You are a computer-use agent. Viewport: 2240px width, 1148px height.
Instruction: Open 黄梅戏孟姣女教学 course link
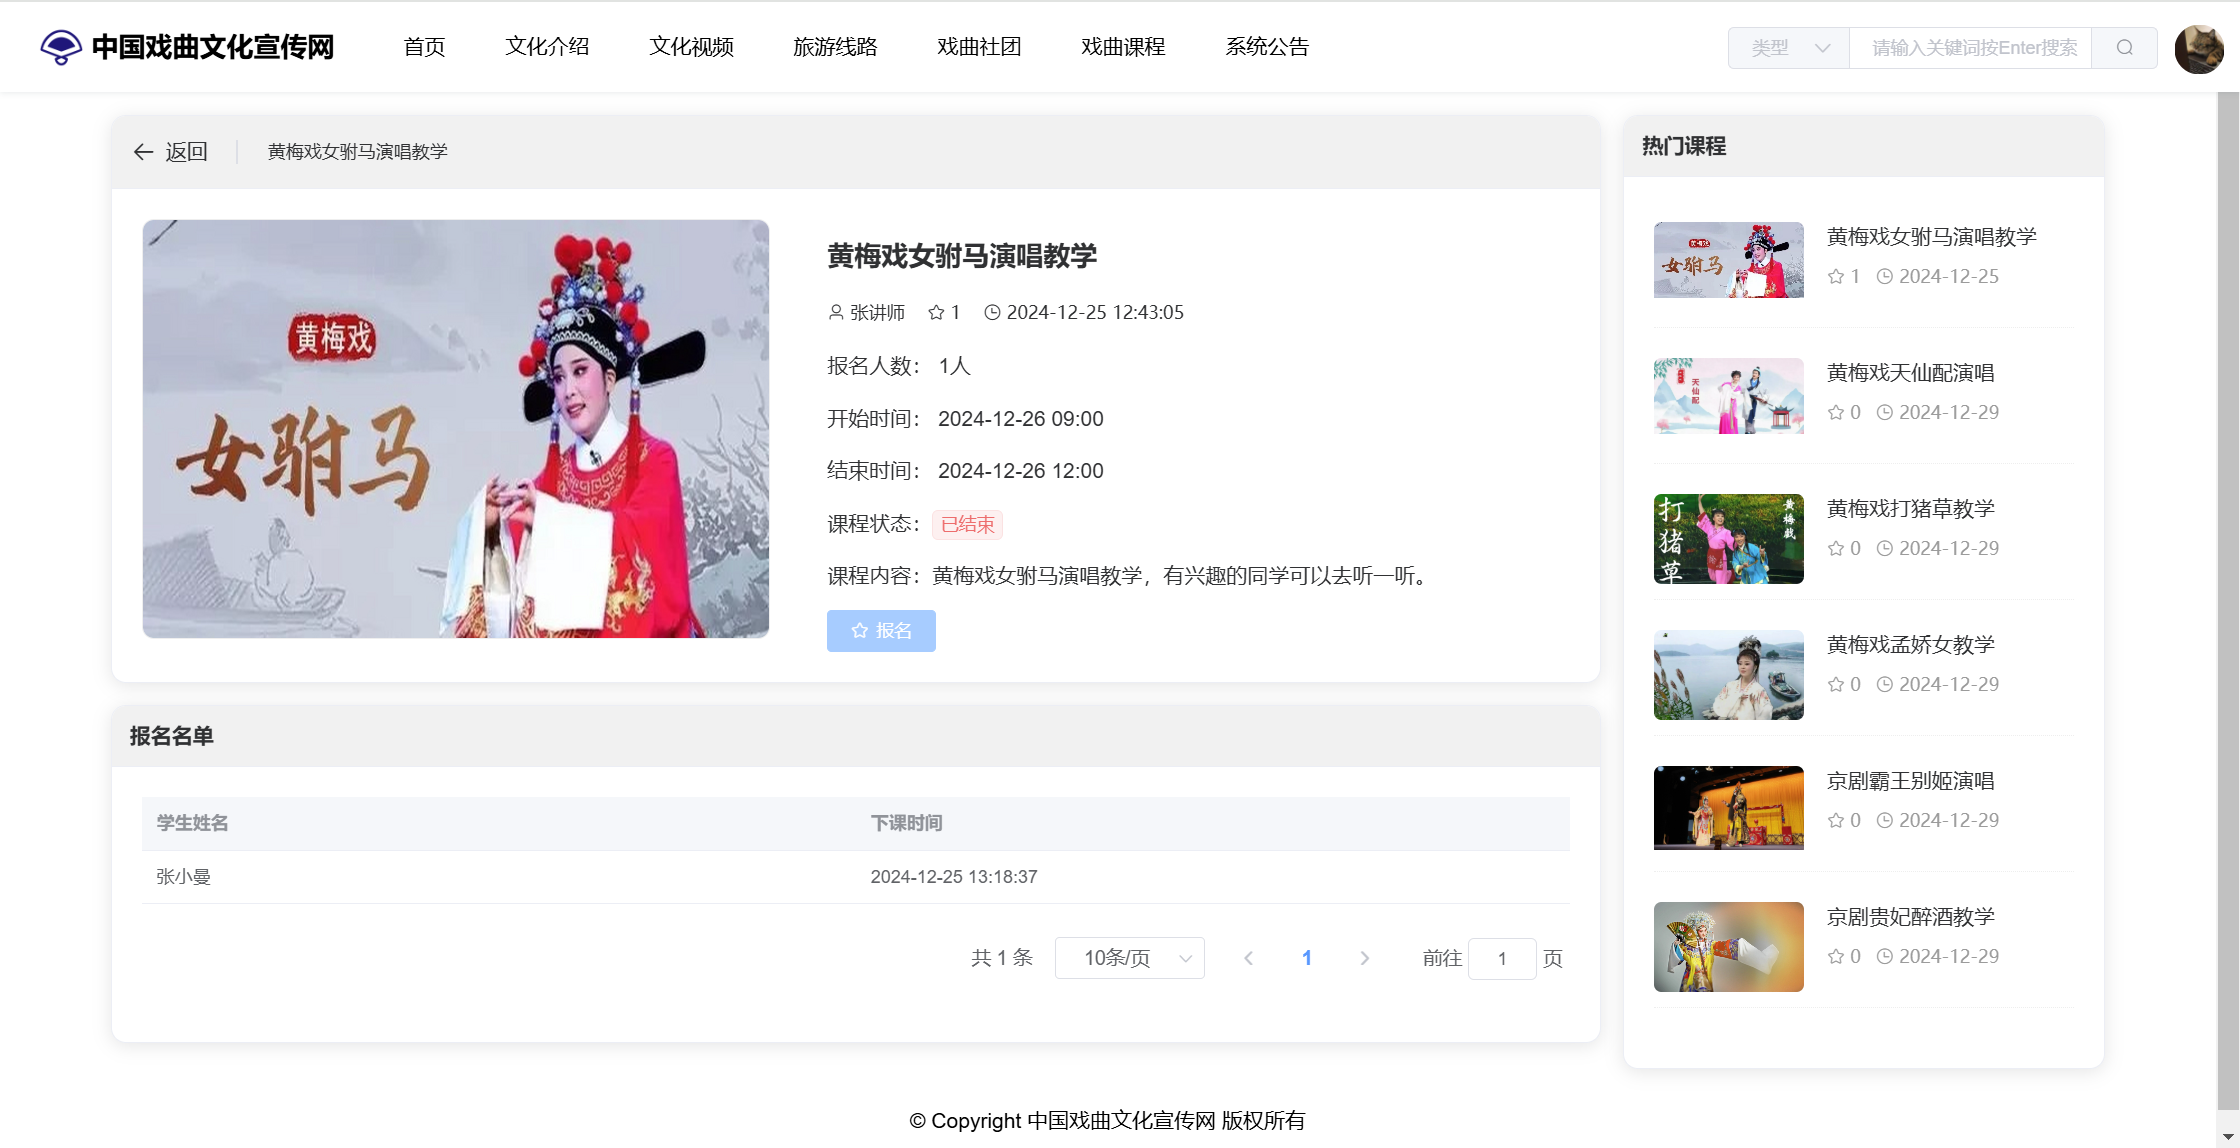point(1910,645)
